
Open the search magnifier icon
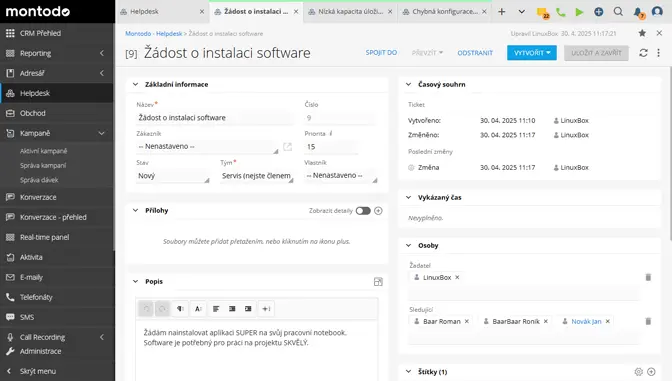618,12
